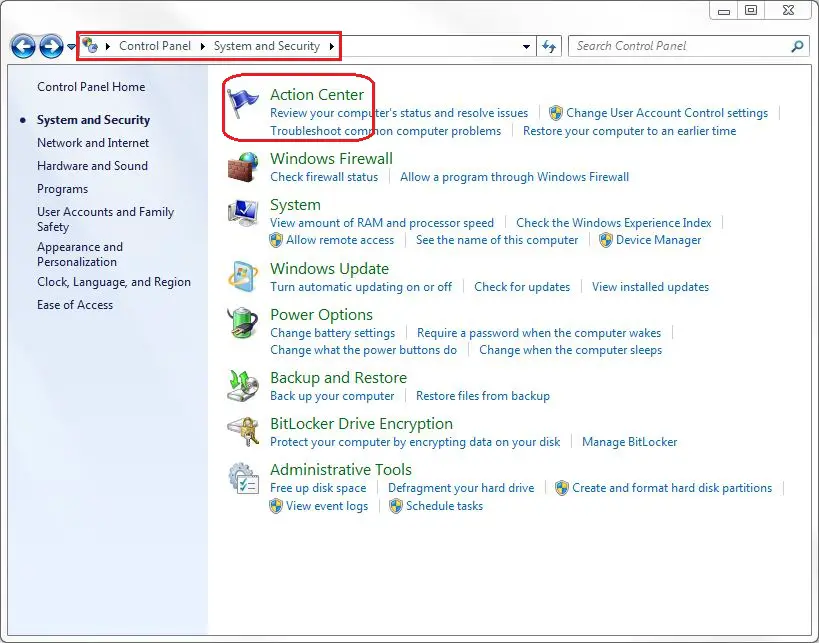The height and width of the screenshot is (643, 819).
Task: Go forward with the blue Forward arrow
Action: pos(51,46)
